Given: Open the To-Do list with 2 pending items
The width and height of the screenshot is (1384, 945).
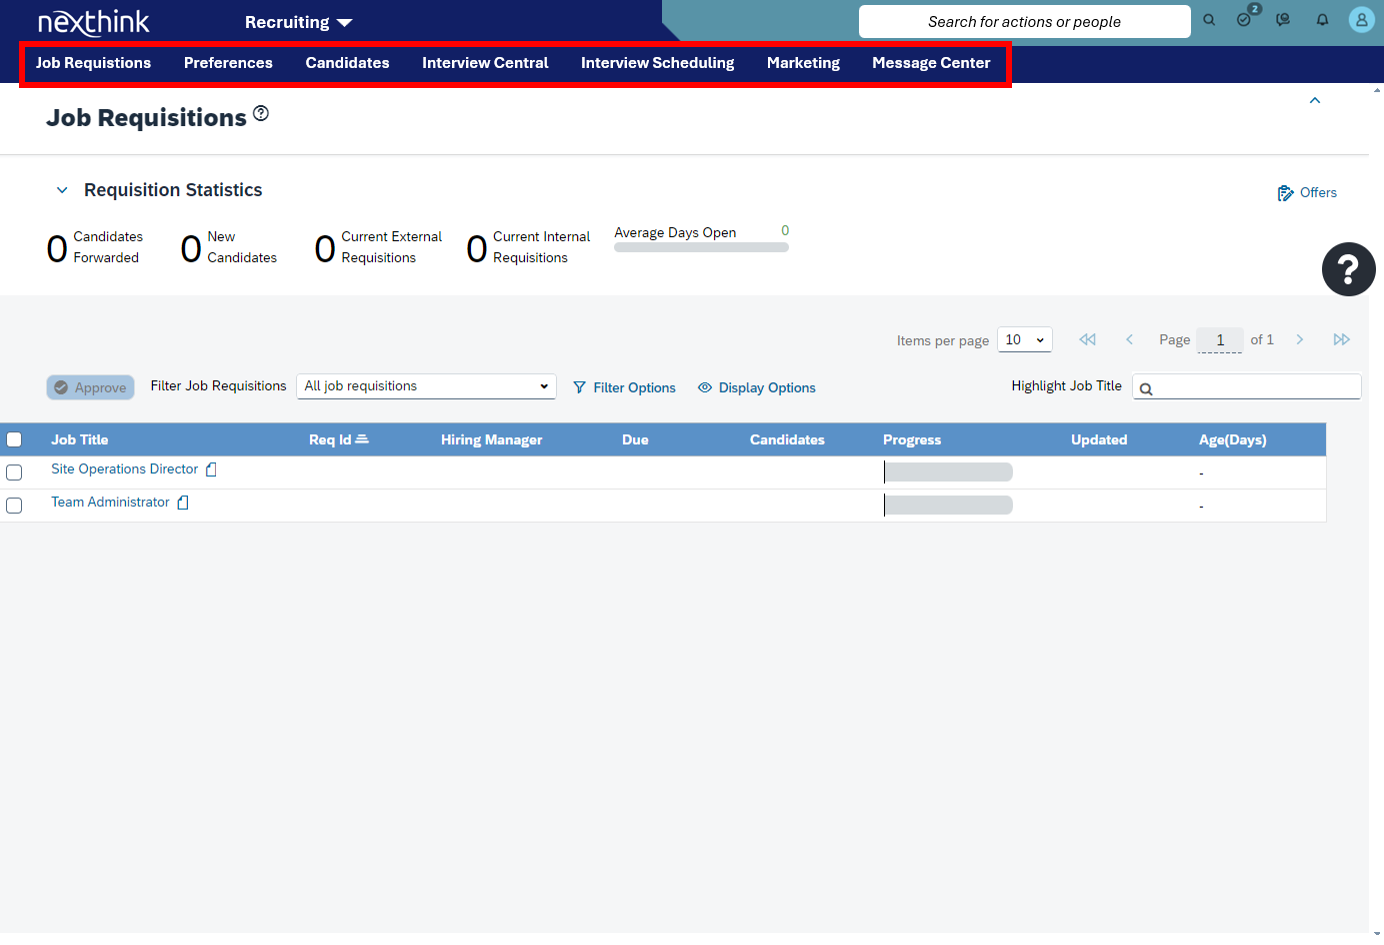Looking at the screenshot, I should 1245,20.
